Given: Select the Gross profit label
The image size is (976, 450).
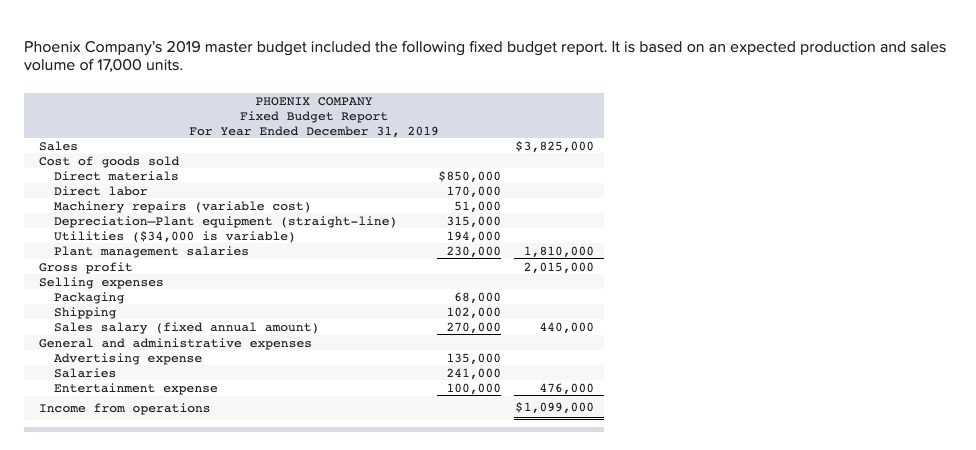Looking at the screenshot, I should (85, 267).
